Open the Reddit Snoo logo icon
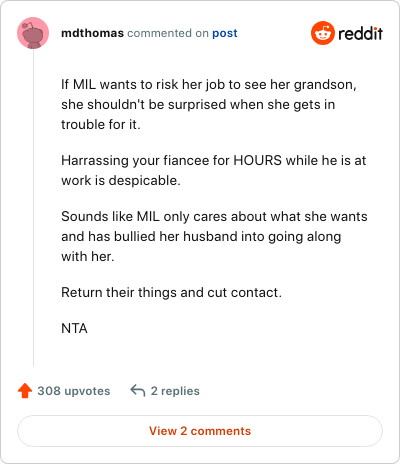This screenshot has height=464, width=400. (322, 33)
